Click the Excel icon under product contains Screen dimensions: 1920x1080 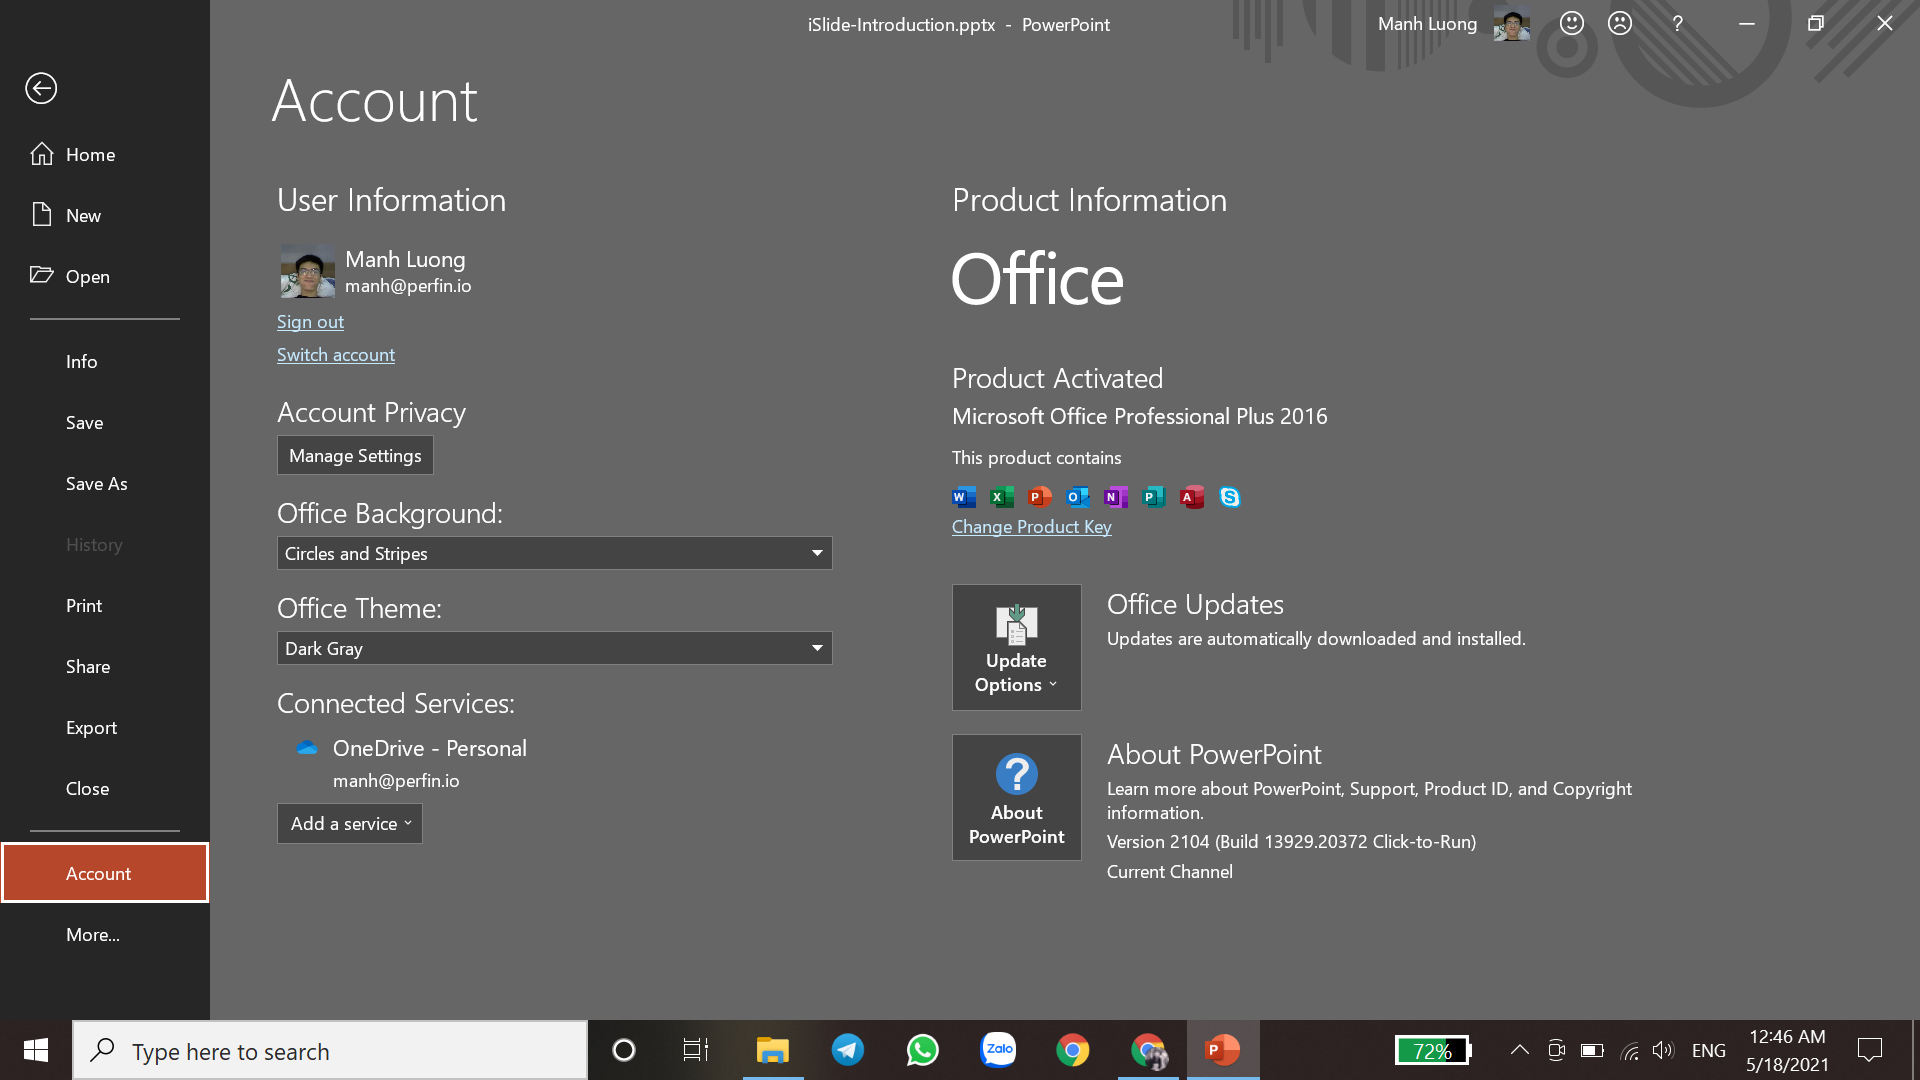pyautogui.click(x=1002, y=497)
